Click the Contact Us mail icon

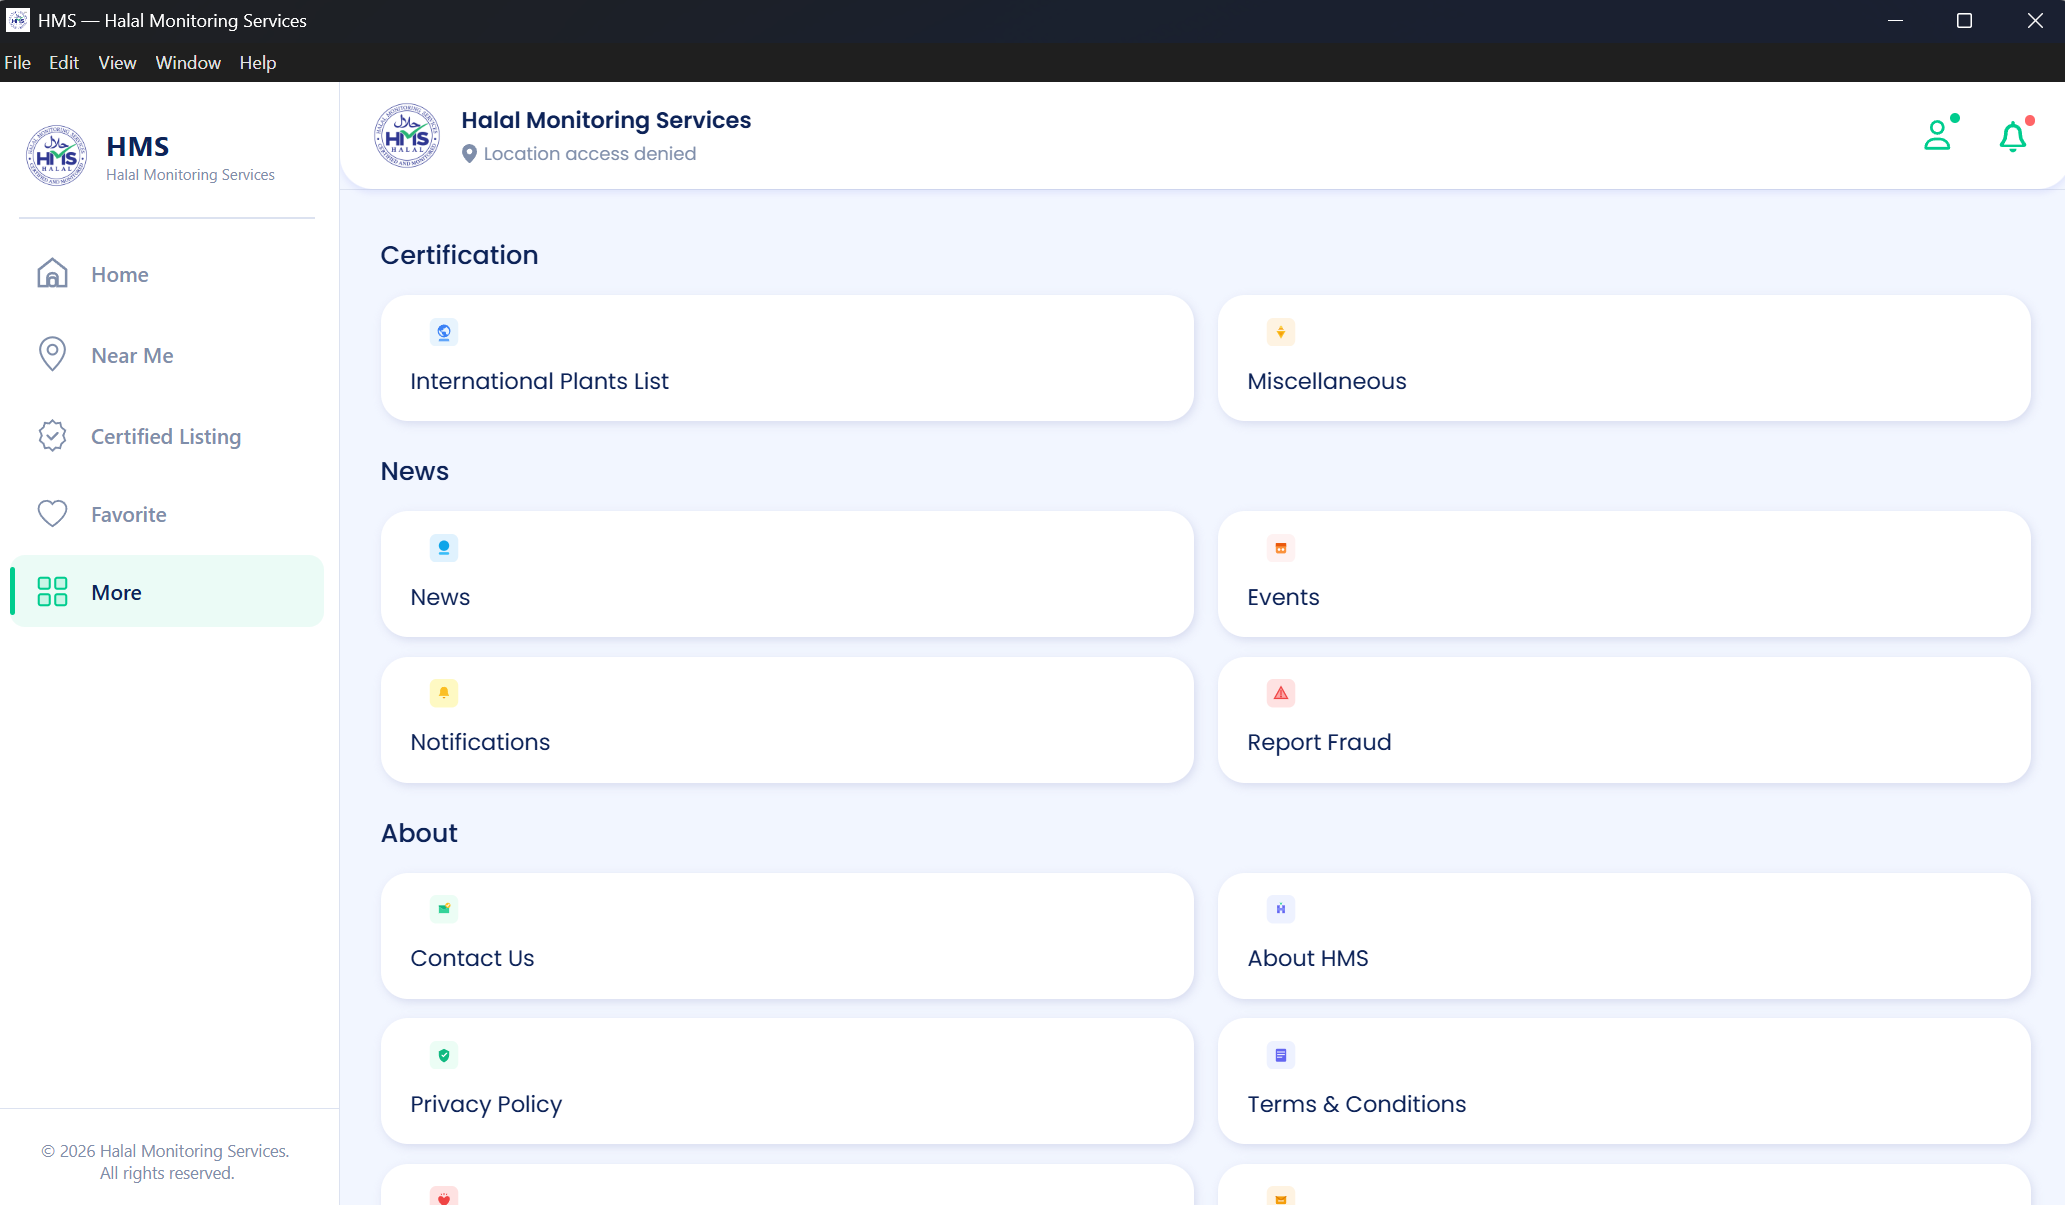point(444,909)
